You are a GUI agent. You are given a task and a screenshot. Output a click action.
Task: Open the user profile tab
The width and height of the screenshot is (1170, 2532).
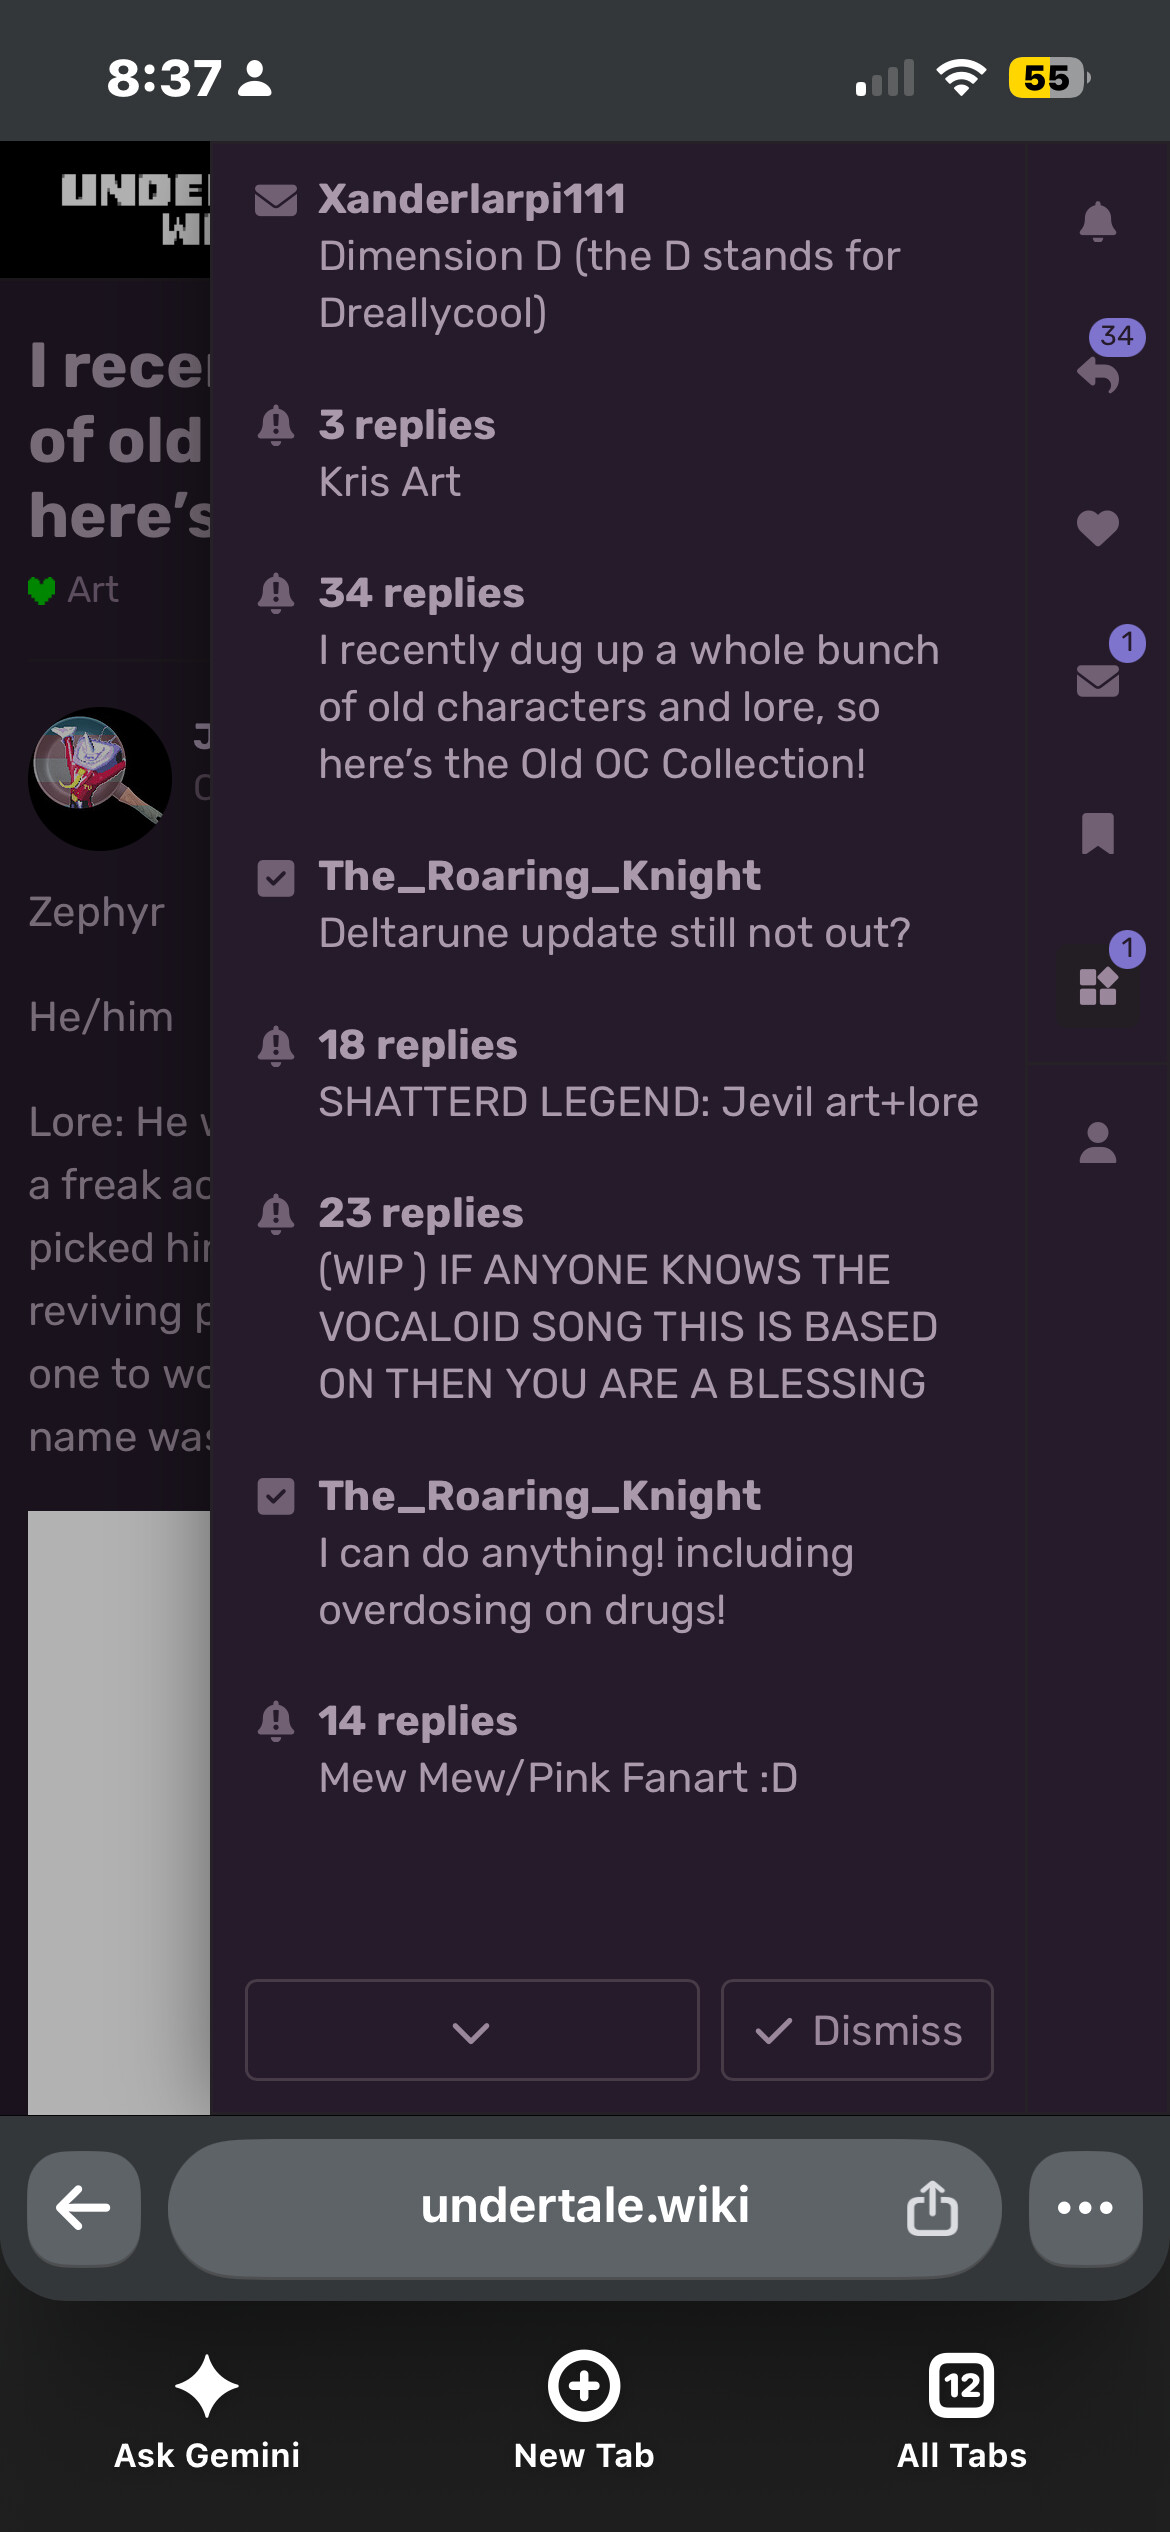click(x=1097, y=1142)
